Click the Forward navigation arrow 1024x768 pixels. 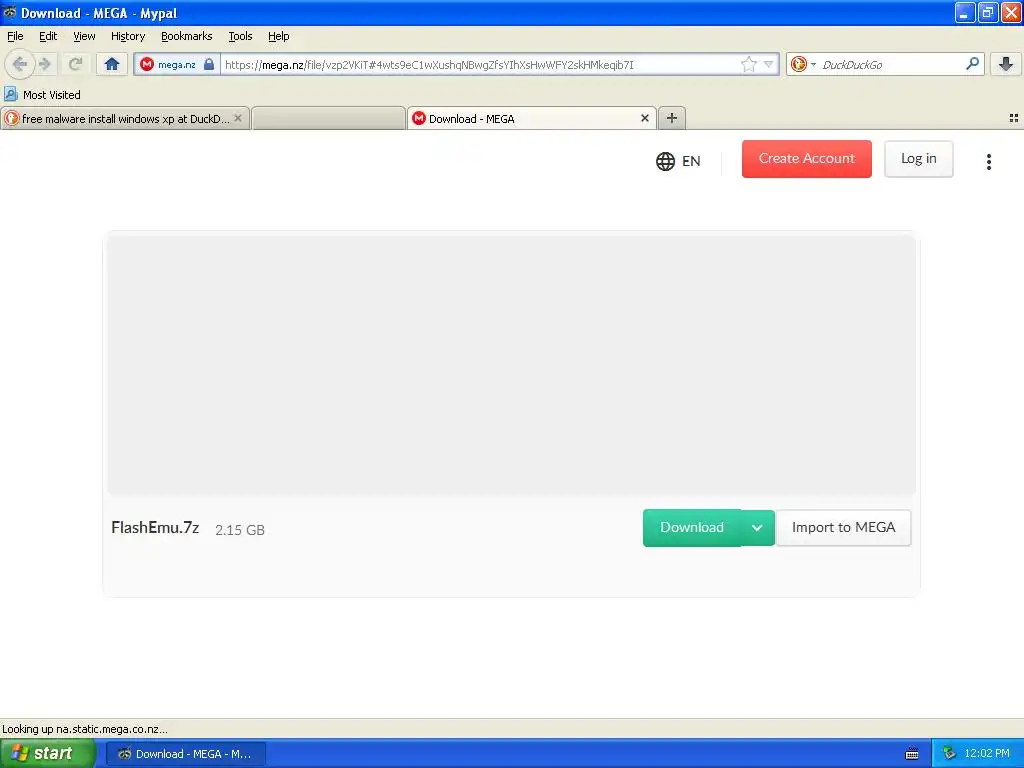coord(45,64)
